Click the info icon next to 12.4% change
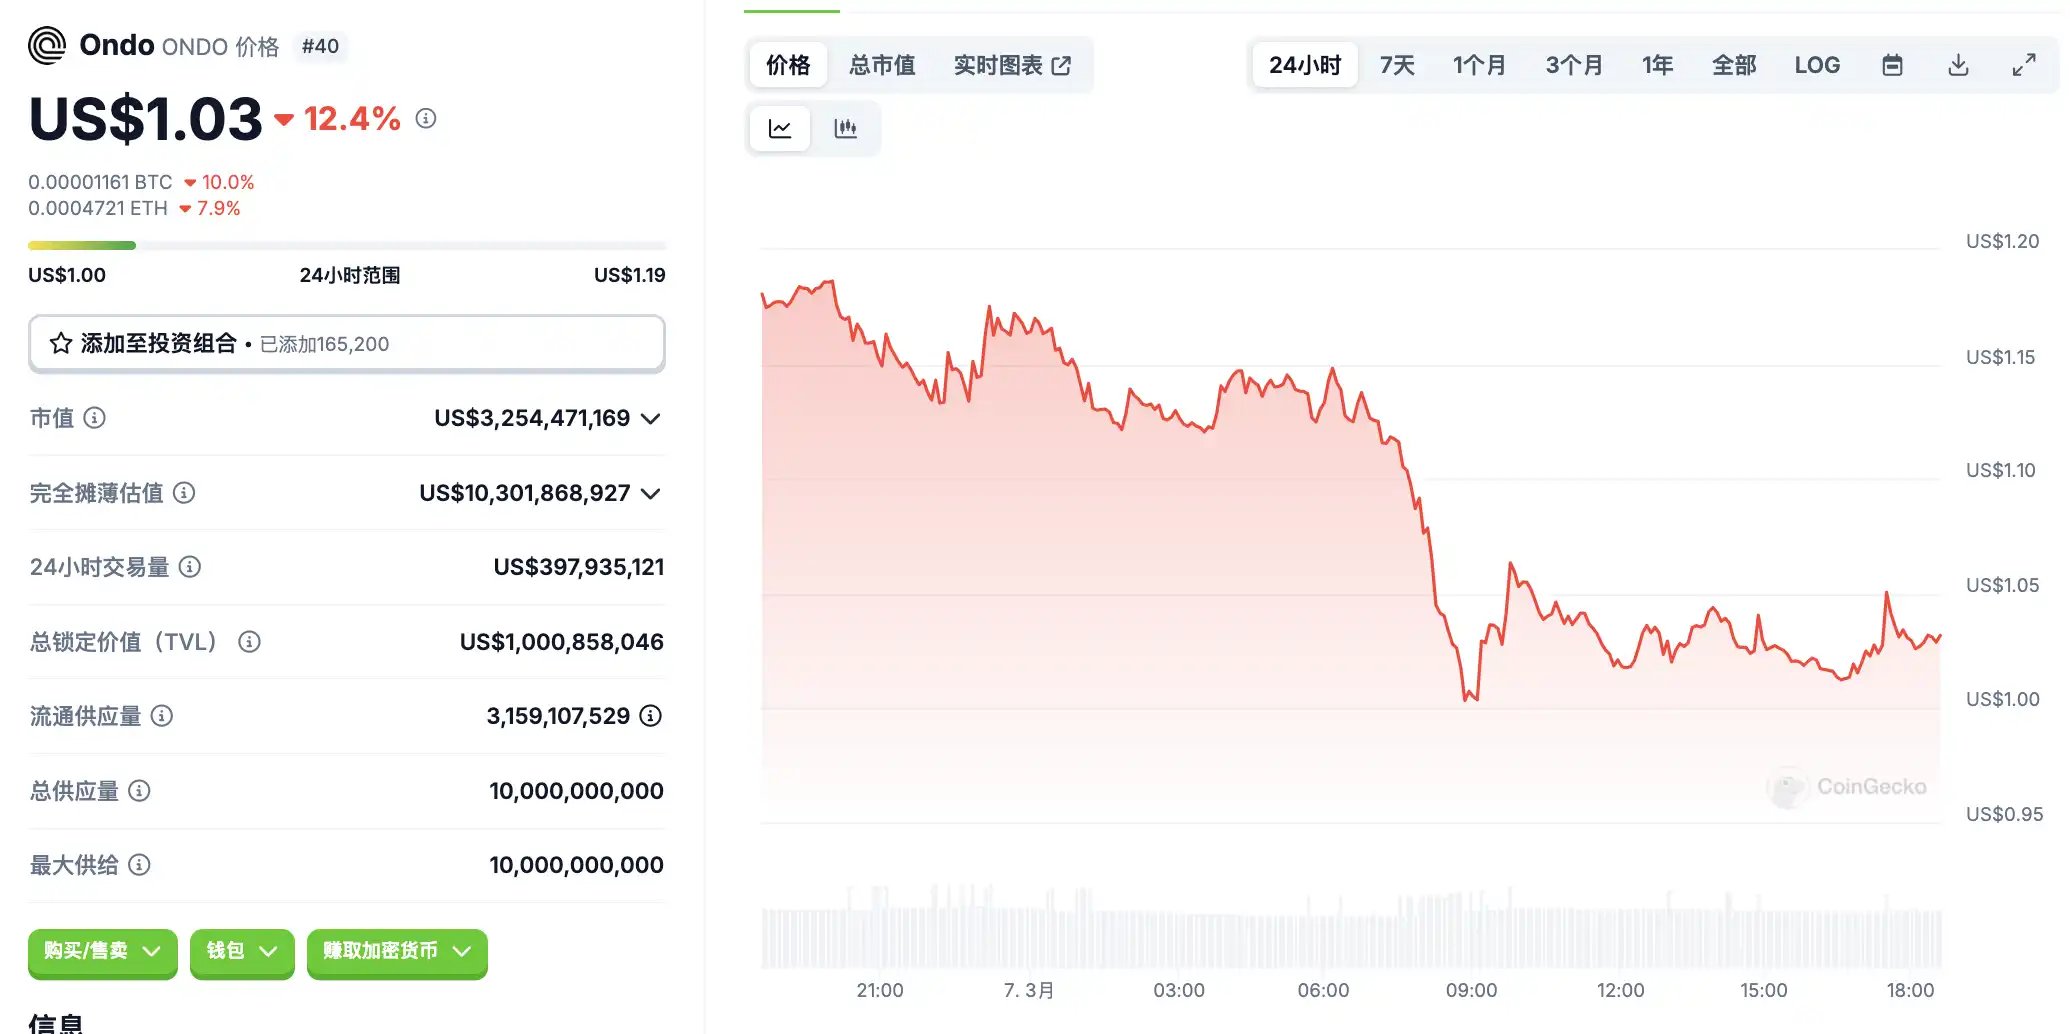 426,119
